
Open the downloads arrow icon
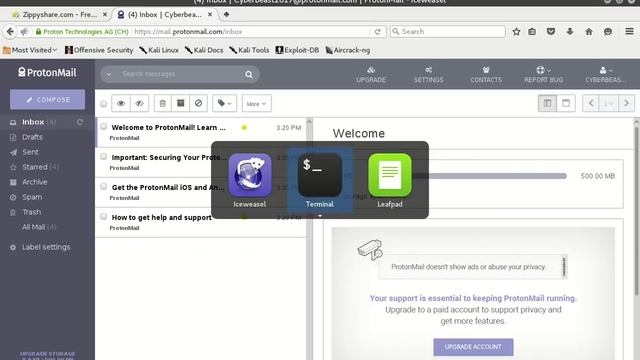(x=570, y=31)
